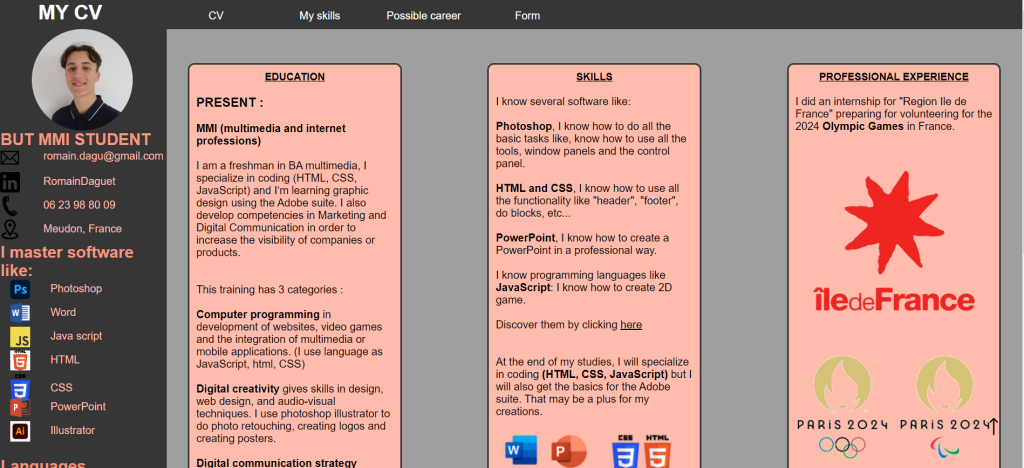Screen dimensions: 1024x468
Task: Open the Form nav link
Action: [527, 16]
